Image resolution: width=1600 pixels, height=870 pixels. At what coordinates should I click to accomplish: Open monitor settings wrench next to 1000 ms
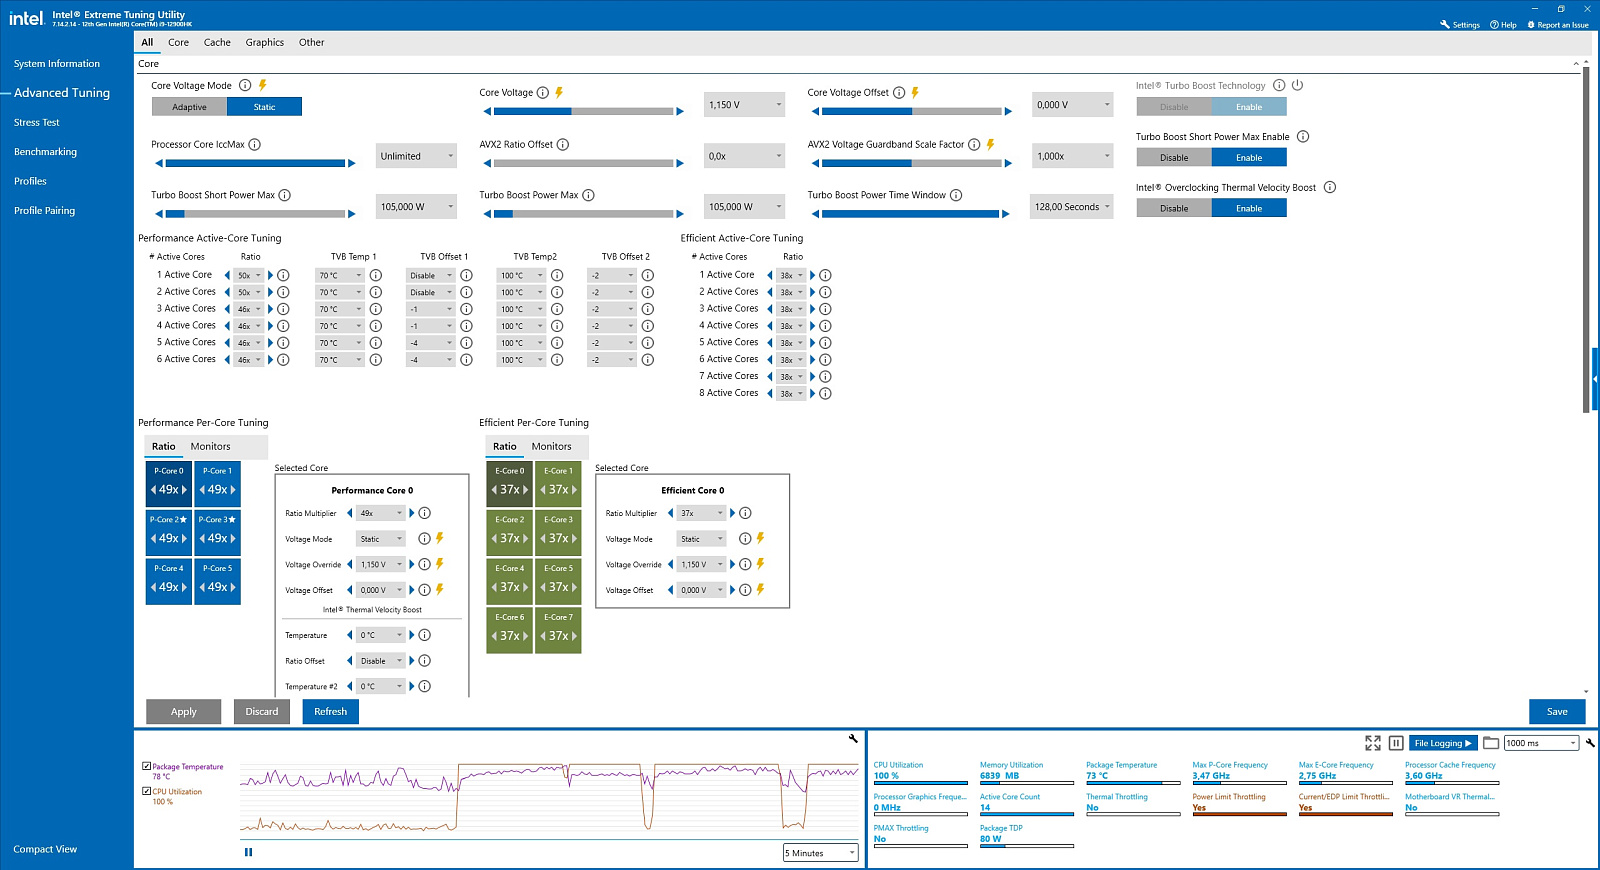click(x=1590, y=743)
